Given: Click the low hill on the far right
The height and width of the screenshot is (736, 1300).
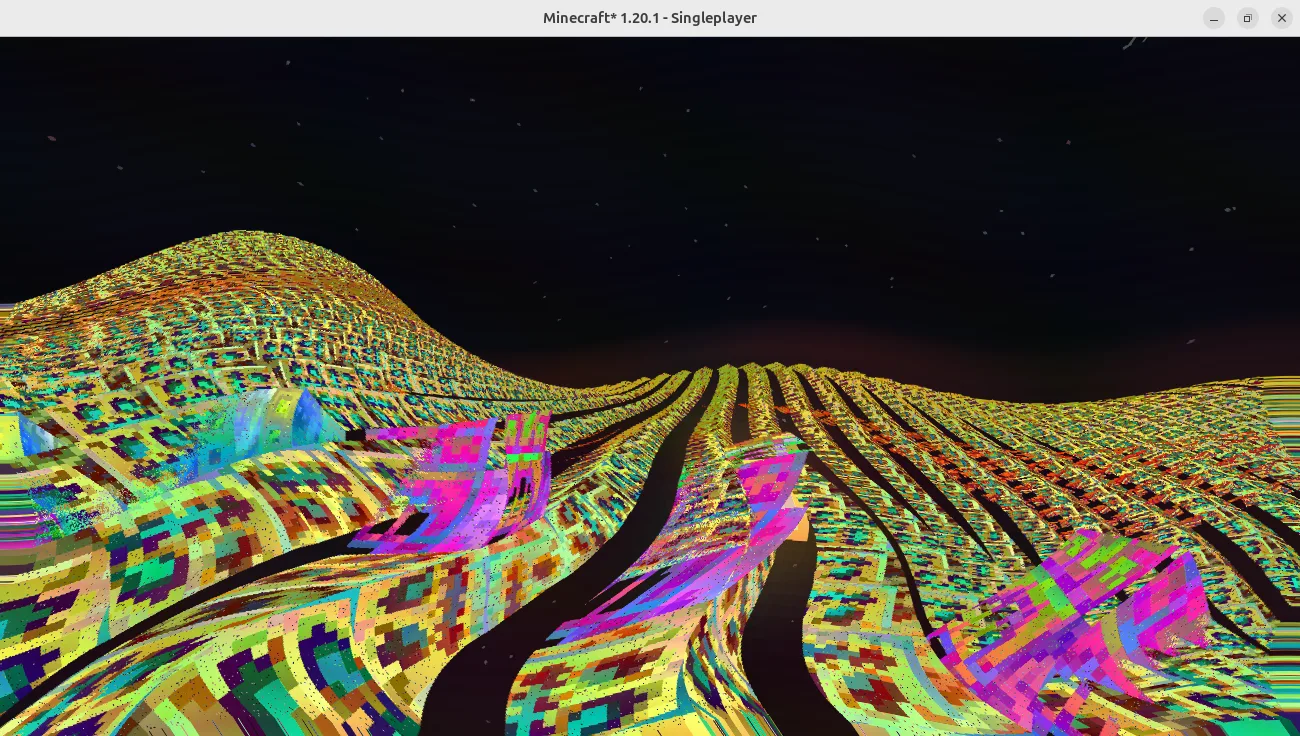Looking at the screenshot, I should (1200, 395).
